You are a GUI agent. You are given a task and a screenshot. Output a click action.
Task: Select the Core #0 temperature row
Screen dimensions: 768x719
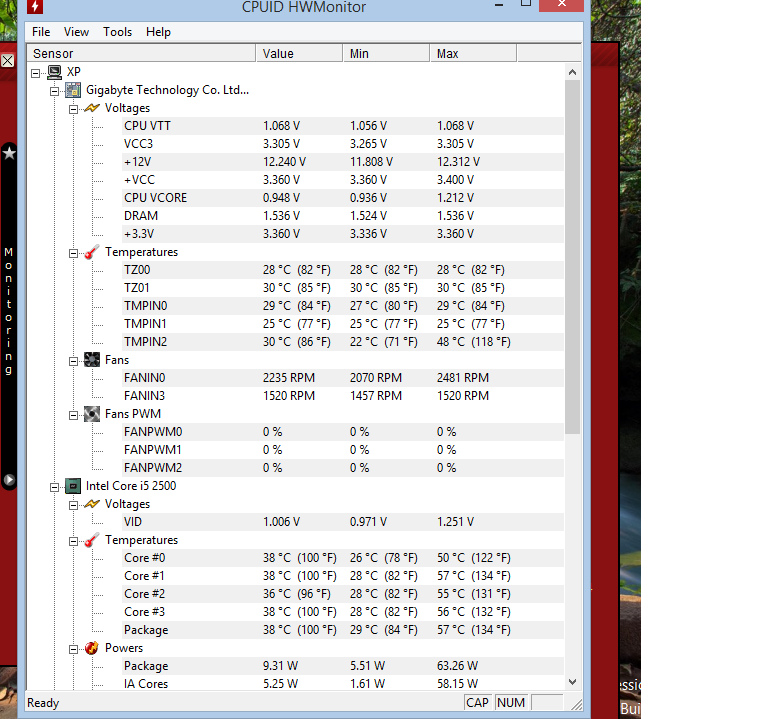tap(343, 558)
